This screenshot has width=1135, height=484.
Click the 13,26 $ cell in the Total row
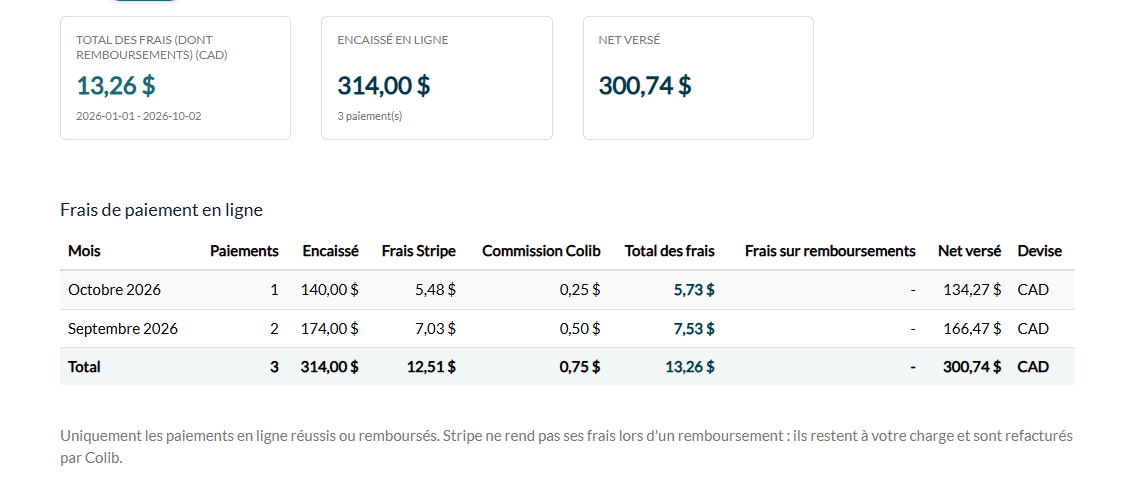pos(691,367)
